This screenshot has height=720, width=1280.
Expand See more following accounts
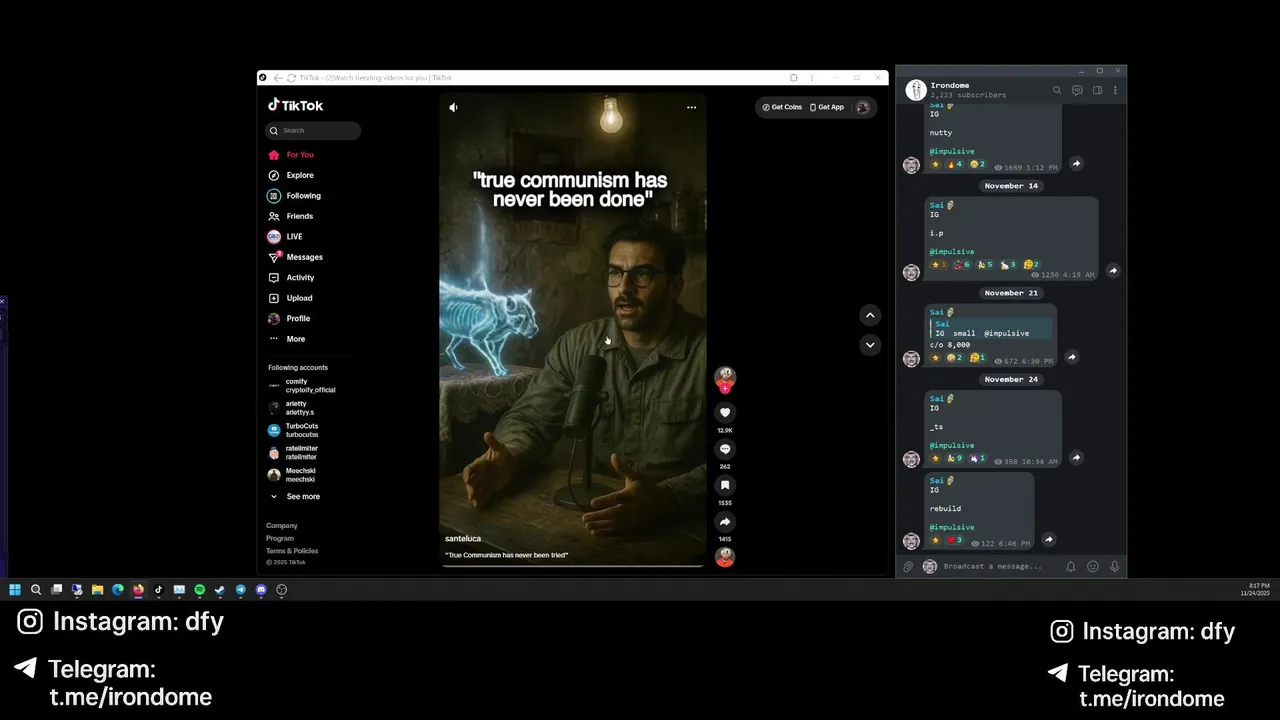[295, 497]
